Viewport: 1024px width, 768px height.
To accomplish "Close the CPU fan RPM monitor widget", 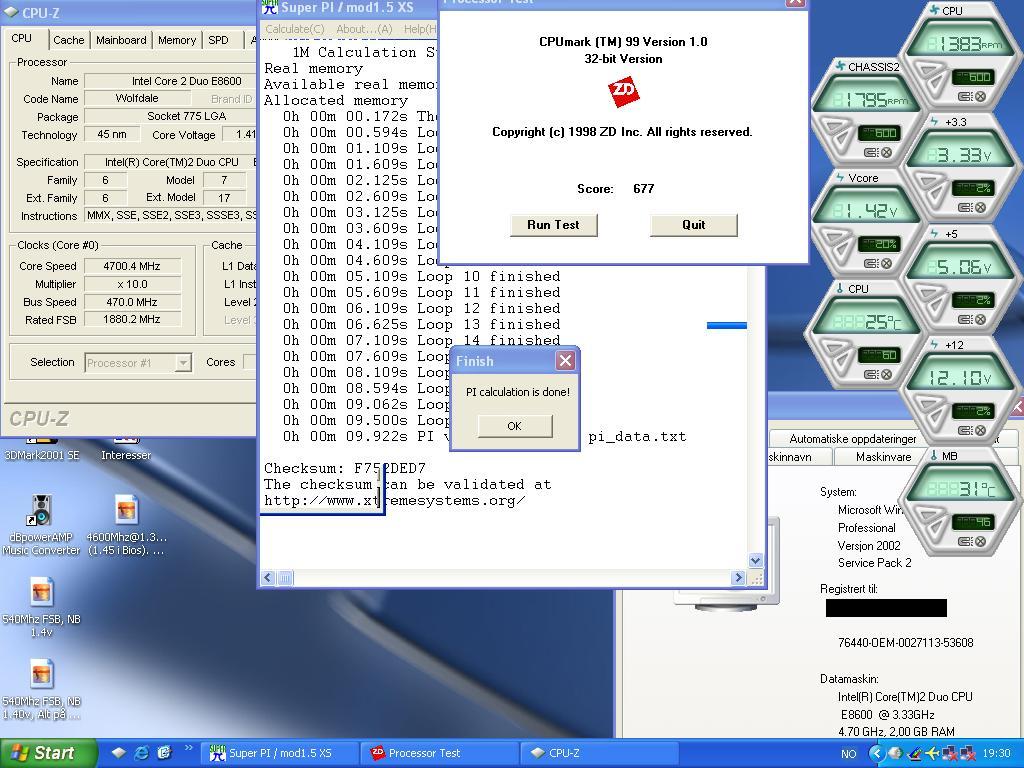I will [981, 97].
